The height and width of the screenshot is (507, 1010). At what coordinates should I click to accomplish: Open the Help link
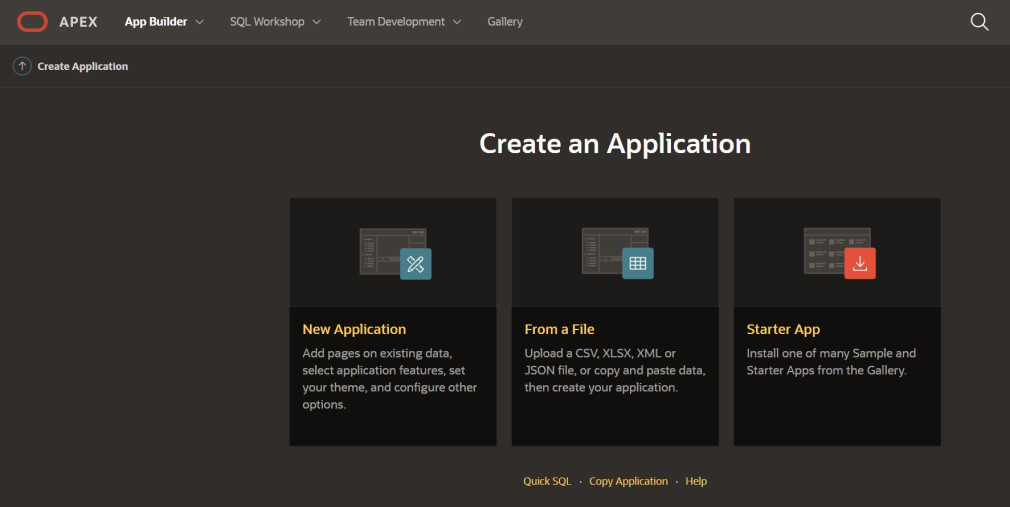tap(696, 481)
